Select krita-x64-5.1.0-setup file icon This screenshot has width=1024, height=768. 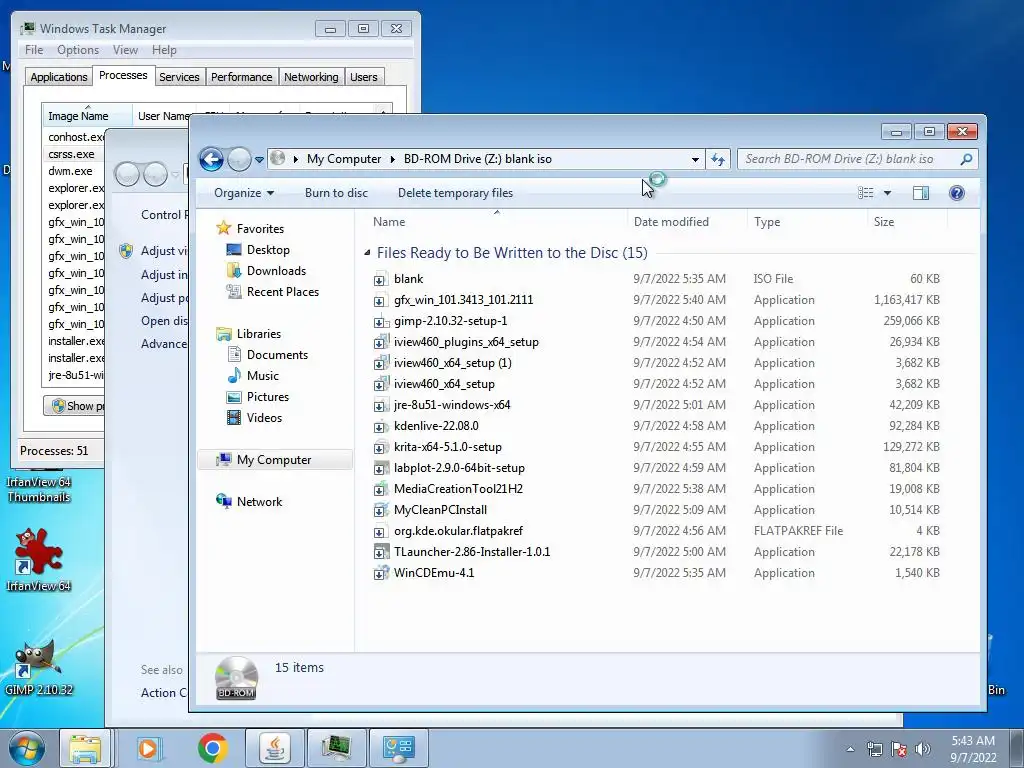[379, 447]
